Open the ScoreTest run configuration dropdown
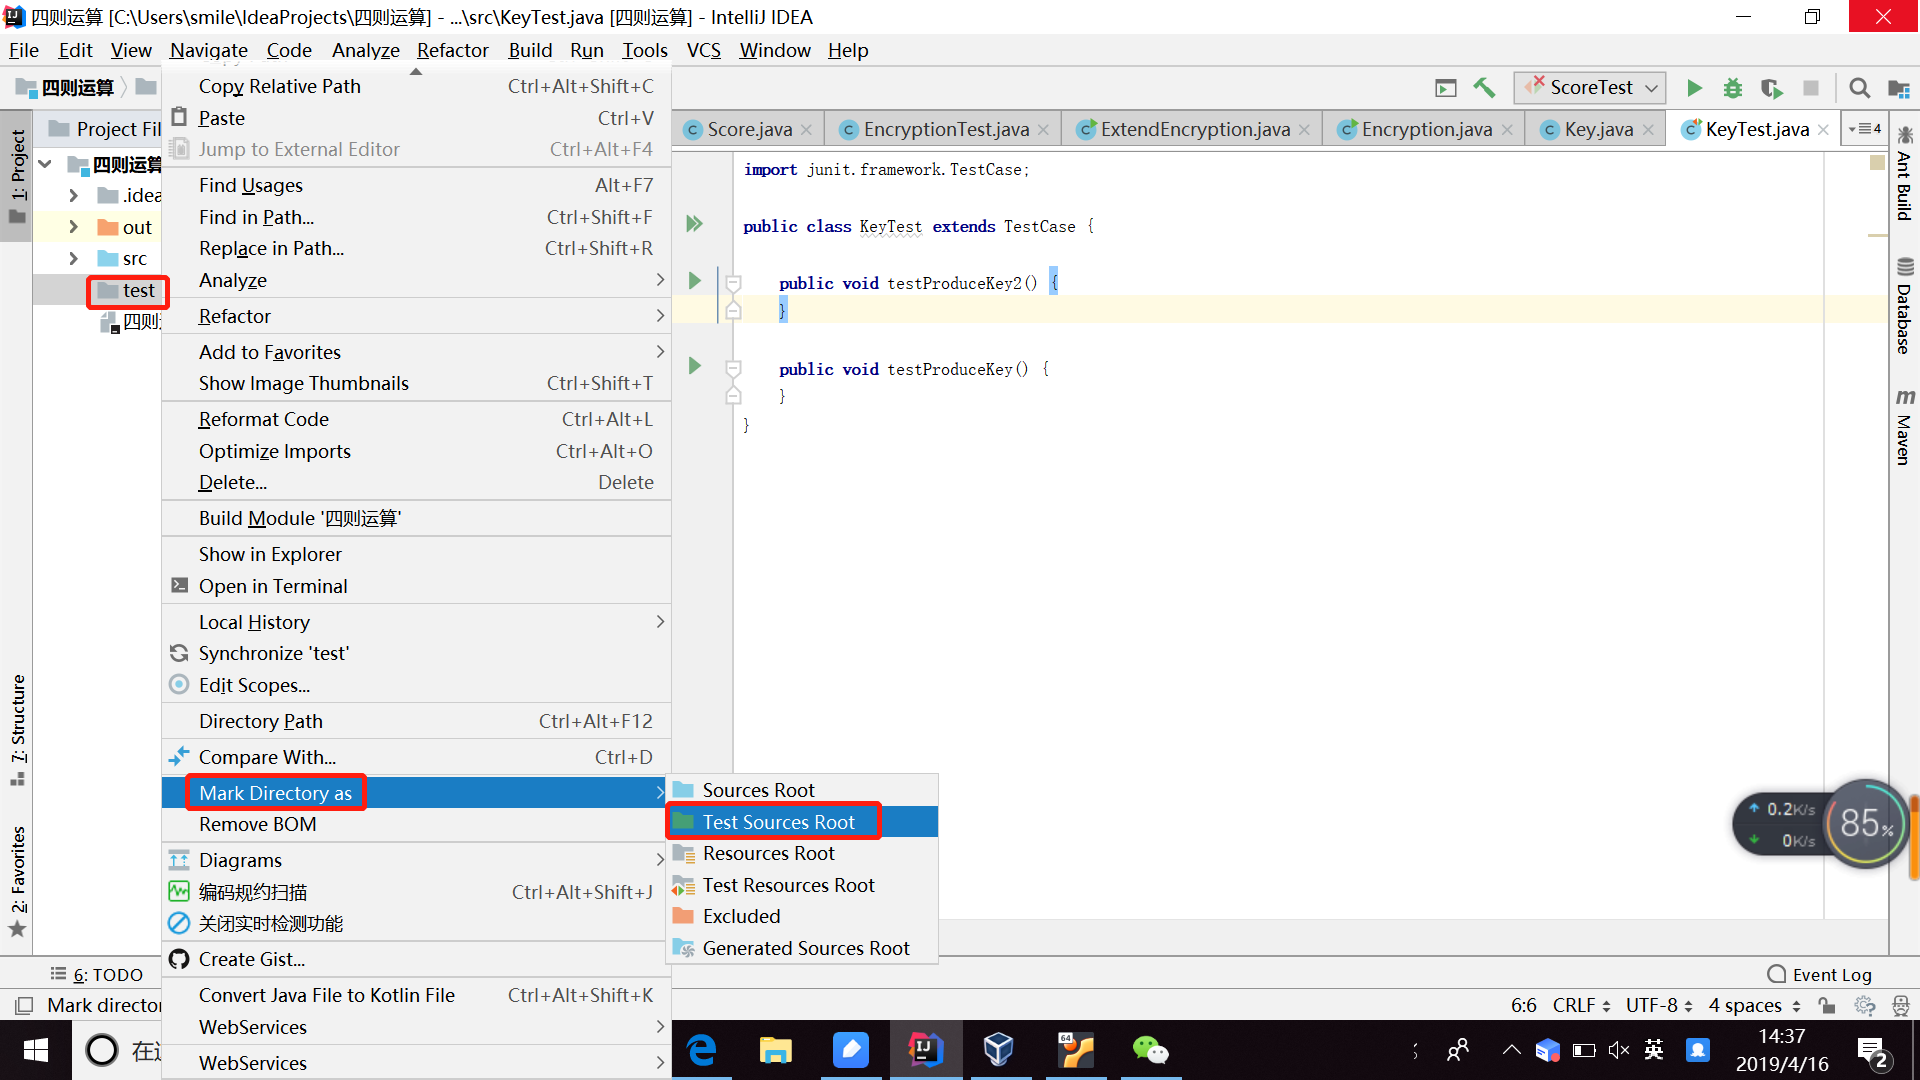The width and height of the screenshot is (1920, 1080). click(x=1590, y=88)
